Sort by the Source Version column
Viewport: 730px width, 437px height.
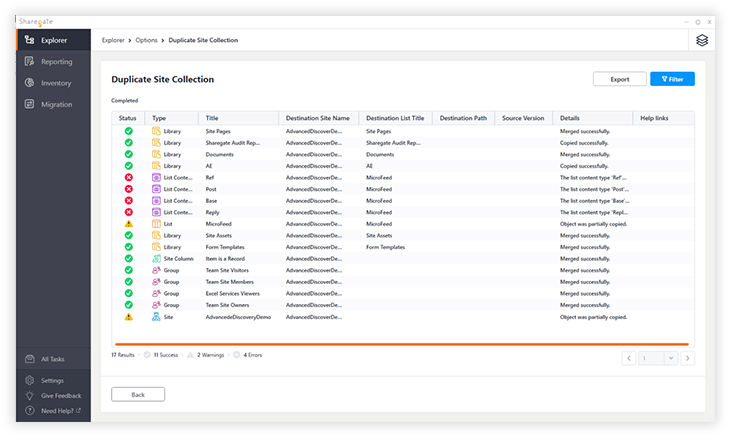click(x=523, y=118)
